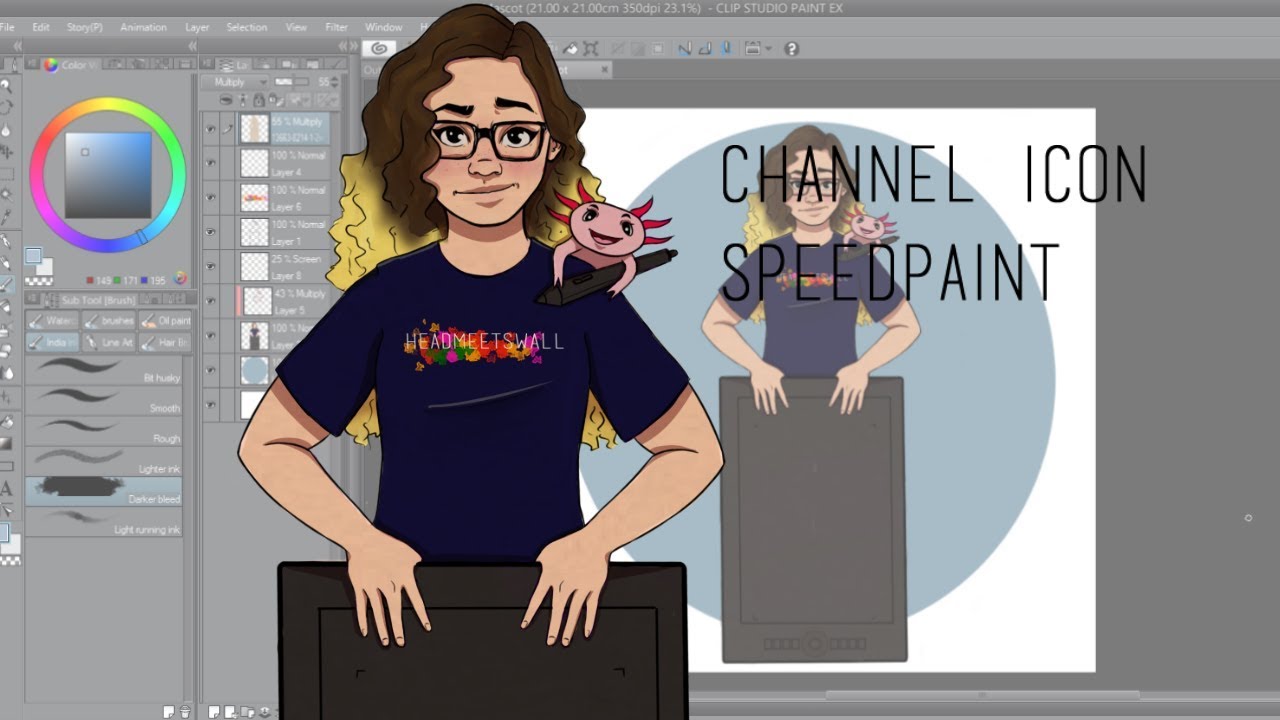Open the Help question mark icon
Image resolution: width=1280 pixels, height=720 pixels.
click(791, 48)
